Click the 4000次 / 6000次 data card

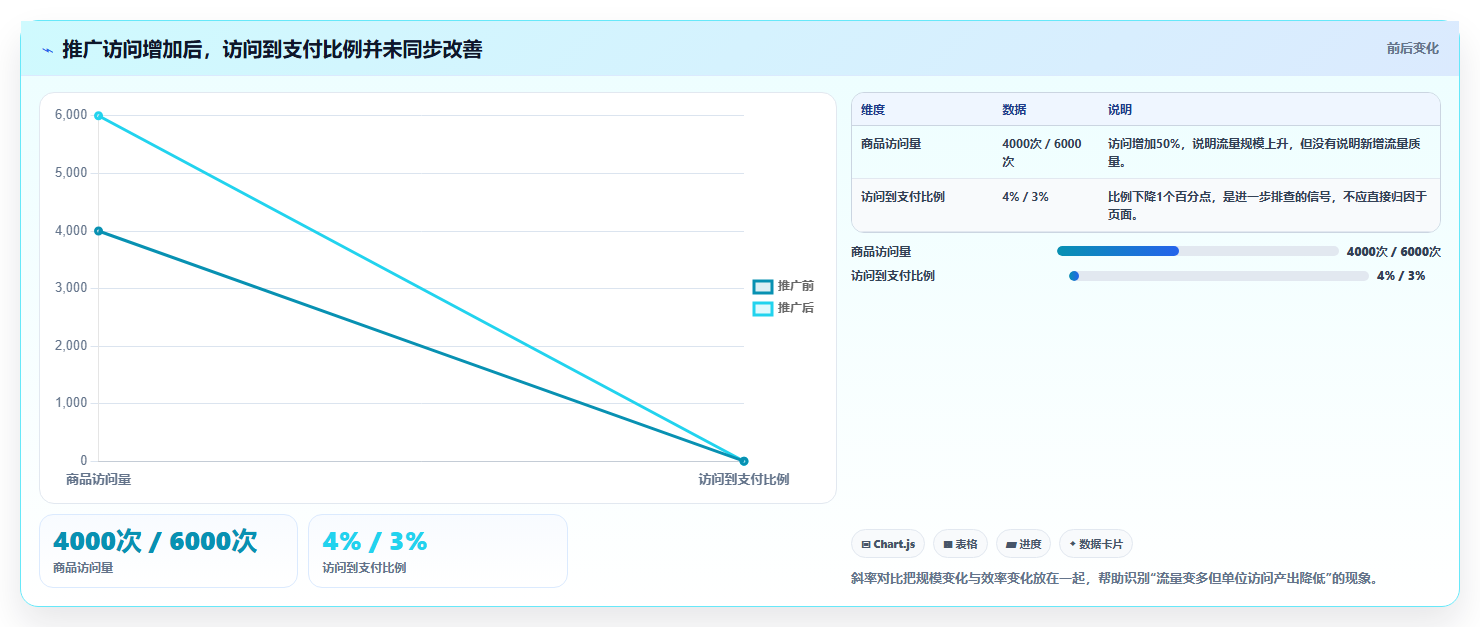168,551
